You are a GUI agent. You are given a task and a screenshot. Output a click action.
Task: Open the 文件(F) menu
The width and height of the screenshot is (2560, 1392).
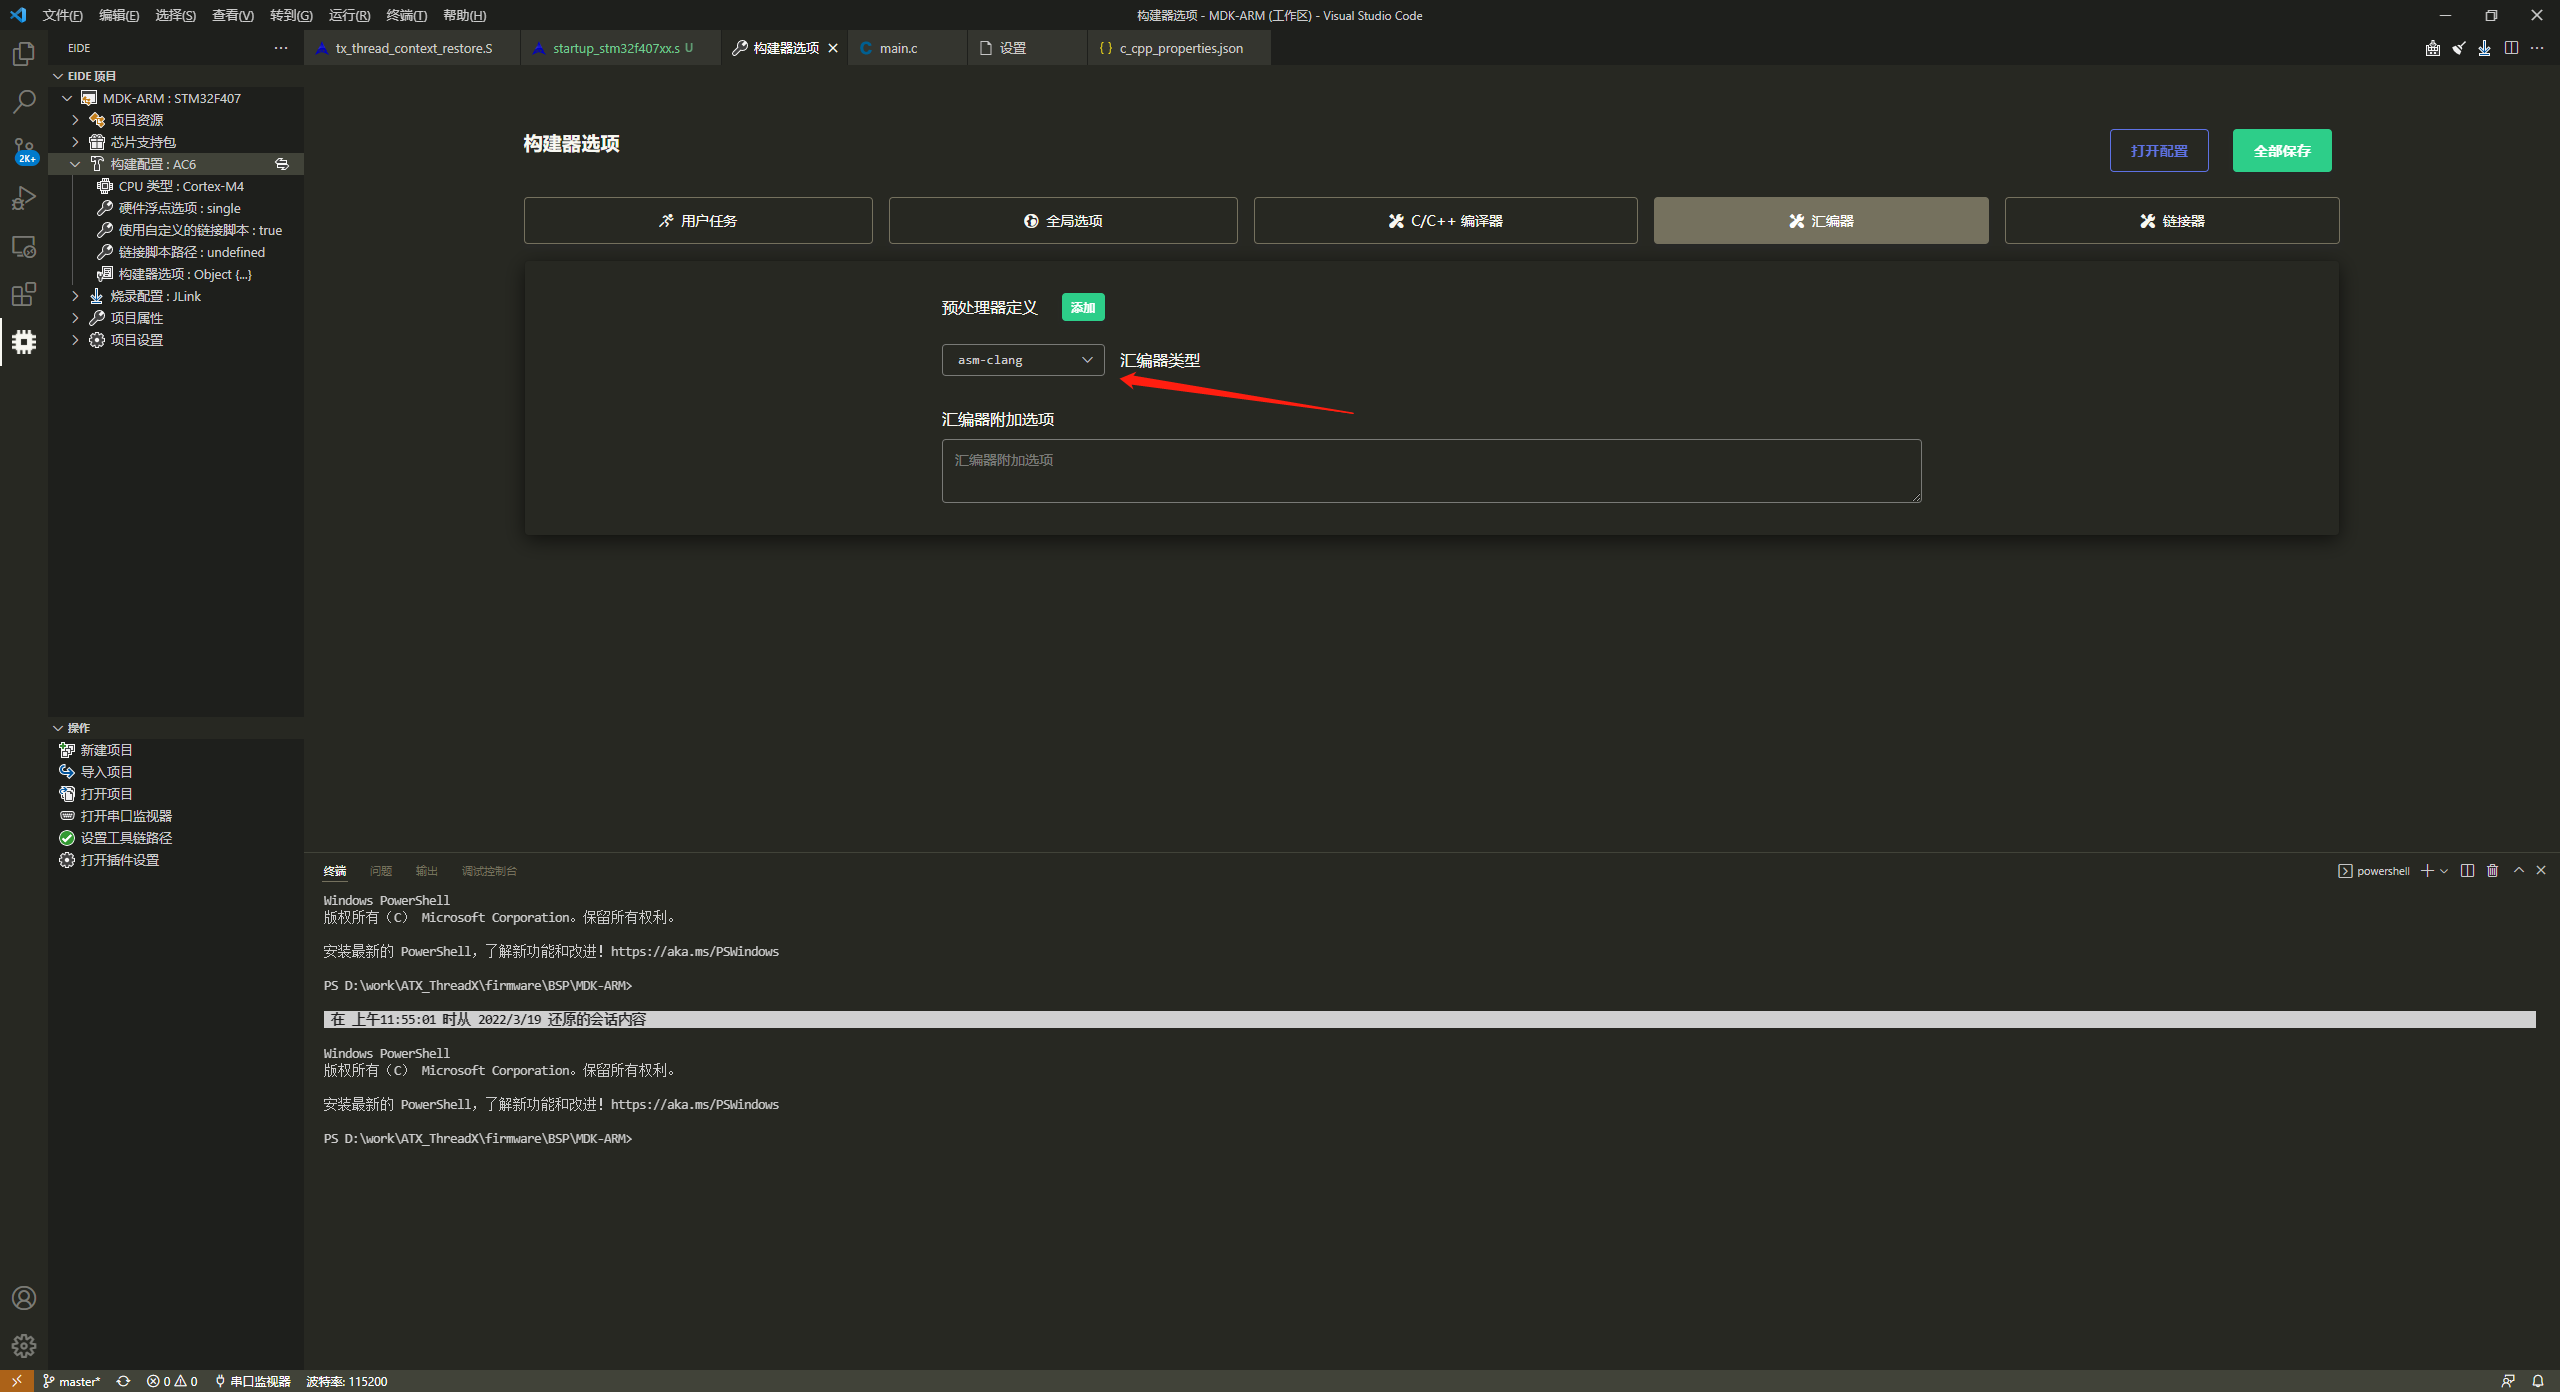tap(62, 15)
